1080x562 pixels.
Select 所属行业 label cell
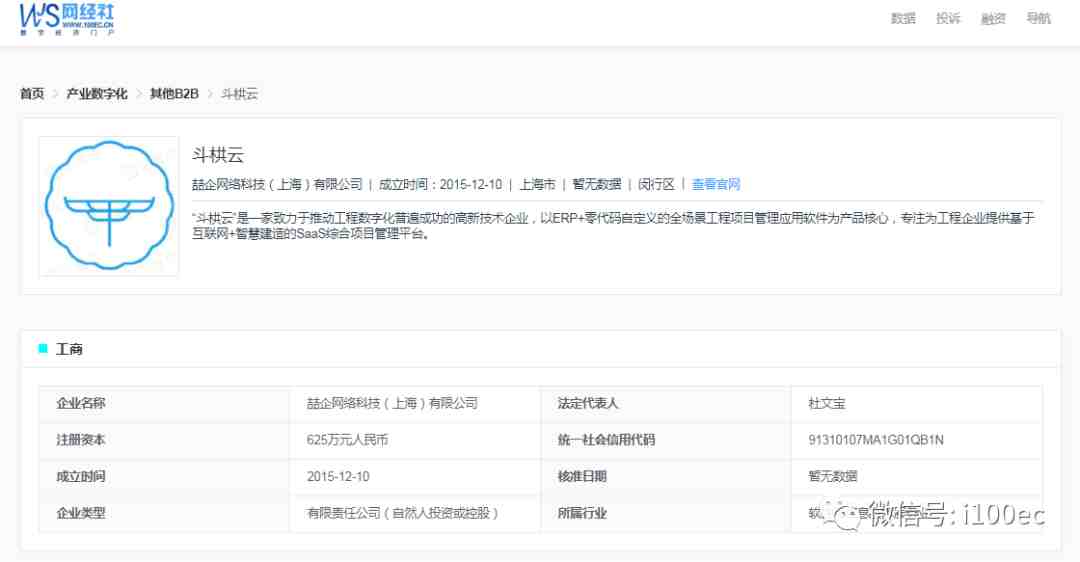665,513
